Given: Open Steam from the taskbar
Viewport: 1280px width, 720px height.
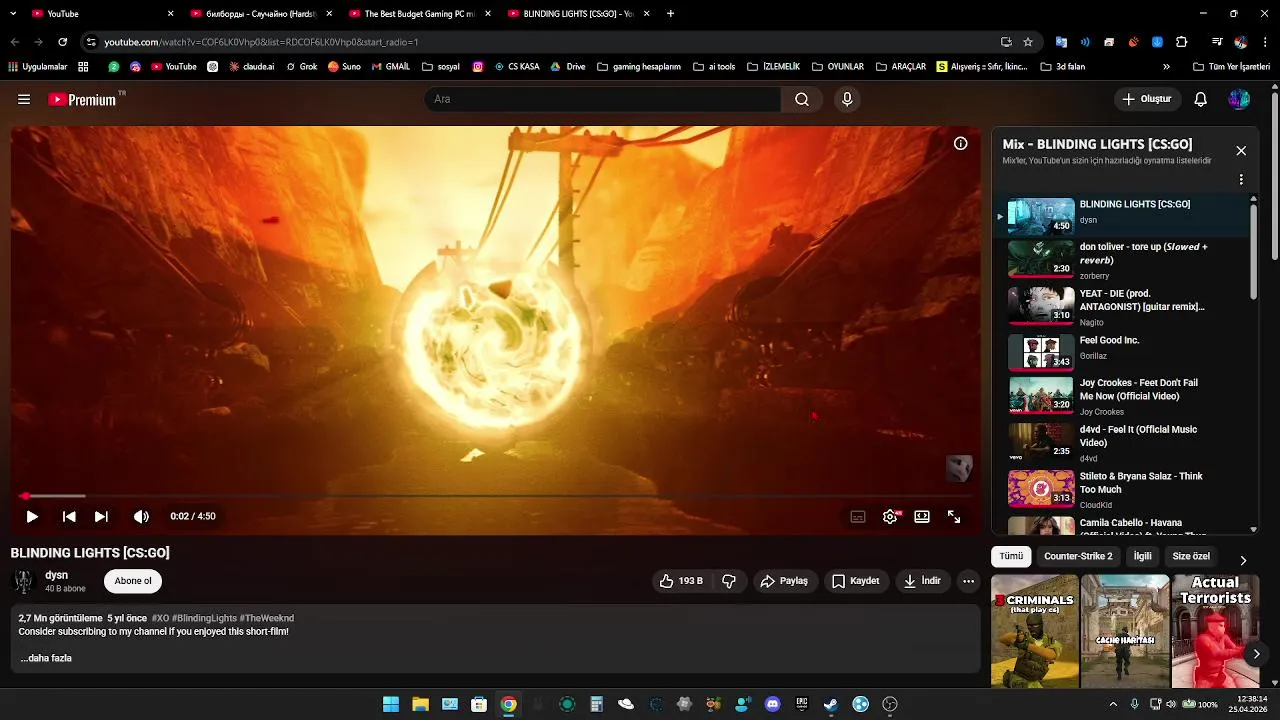Looking at the screenshot, I should click(x=831, y=704).
